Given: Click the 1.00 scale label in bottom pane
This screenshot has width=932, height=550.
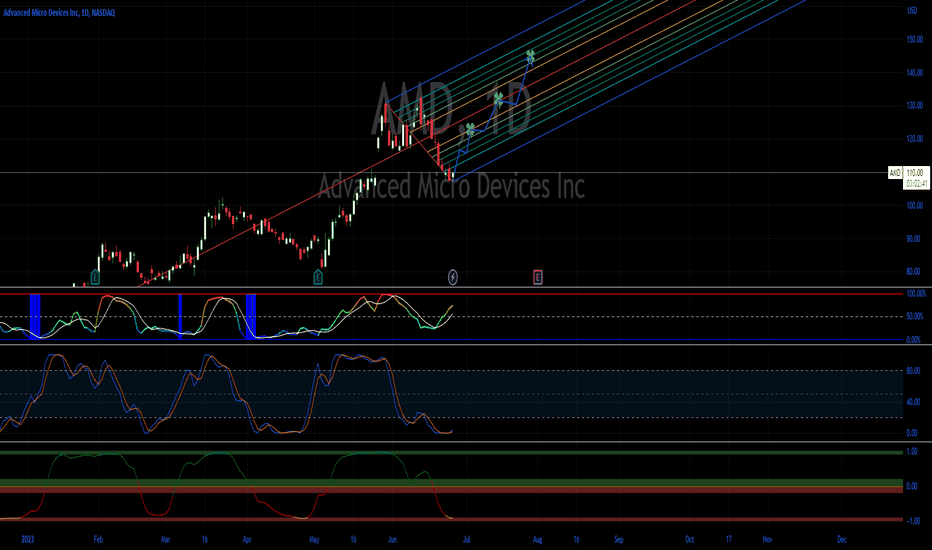Looking at the screenshot, I should pos(911,452).
